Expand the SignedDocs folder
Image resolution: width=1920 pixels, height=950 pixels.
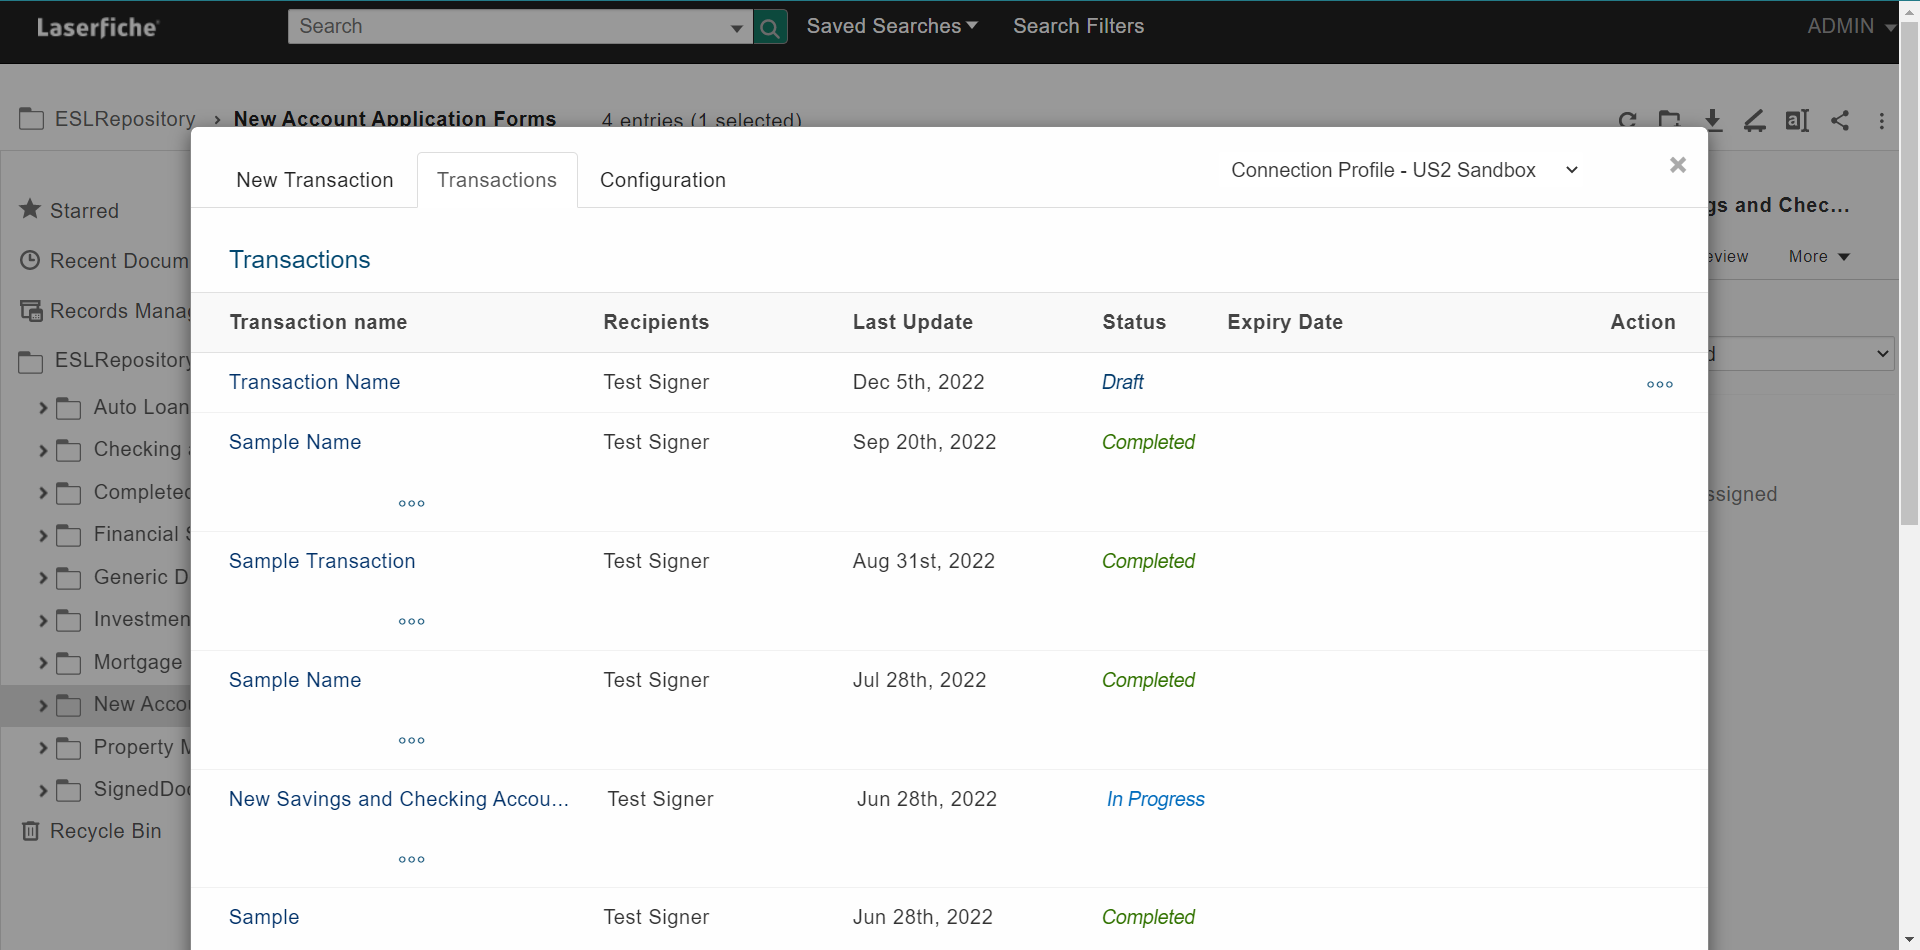pos(43,791)
